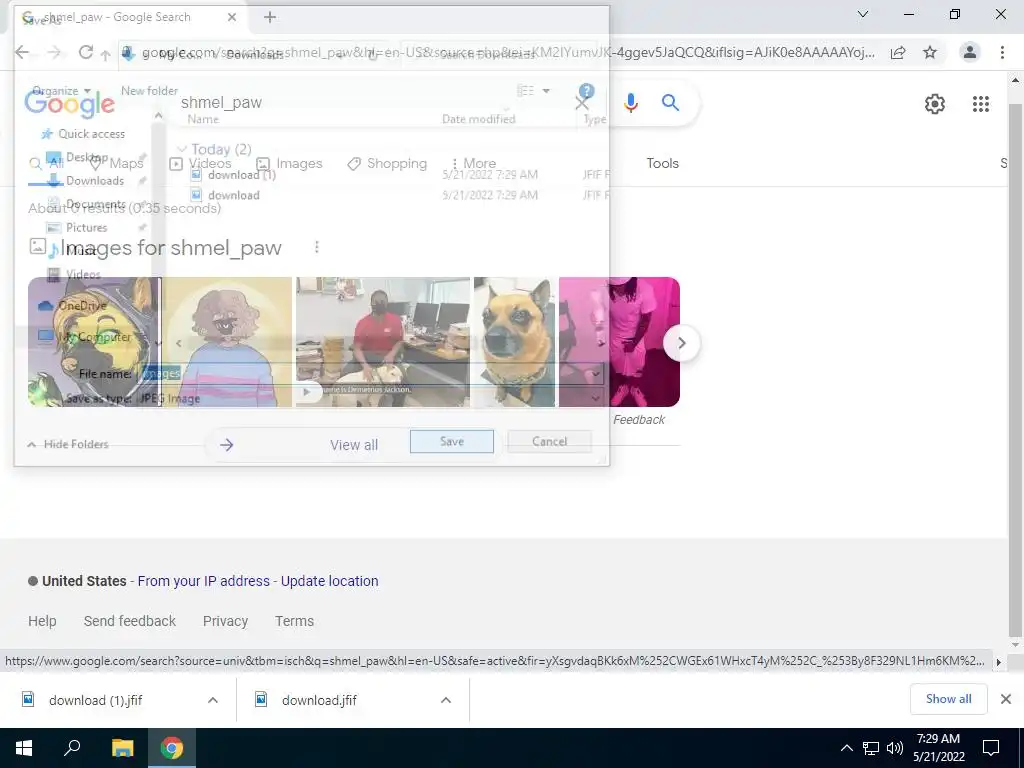Open Google settings gear

935,104
